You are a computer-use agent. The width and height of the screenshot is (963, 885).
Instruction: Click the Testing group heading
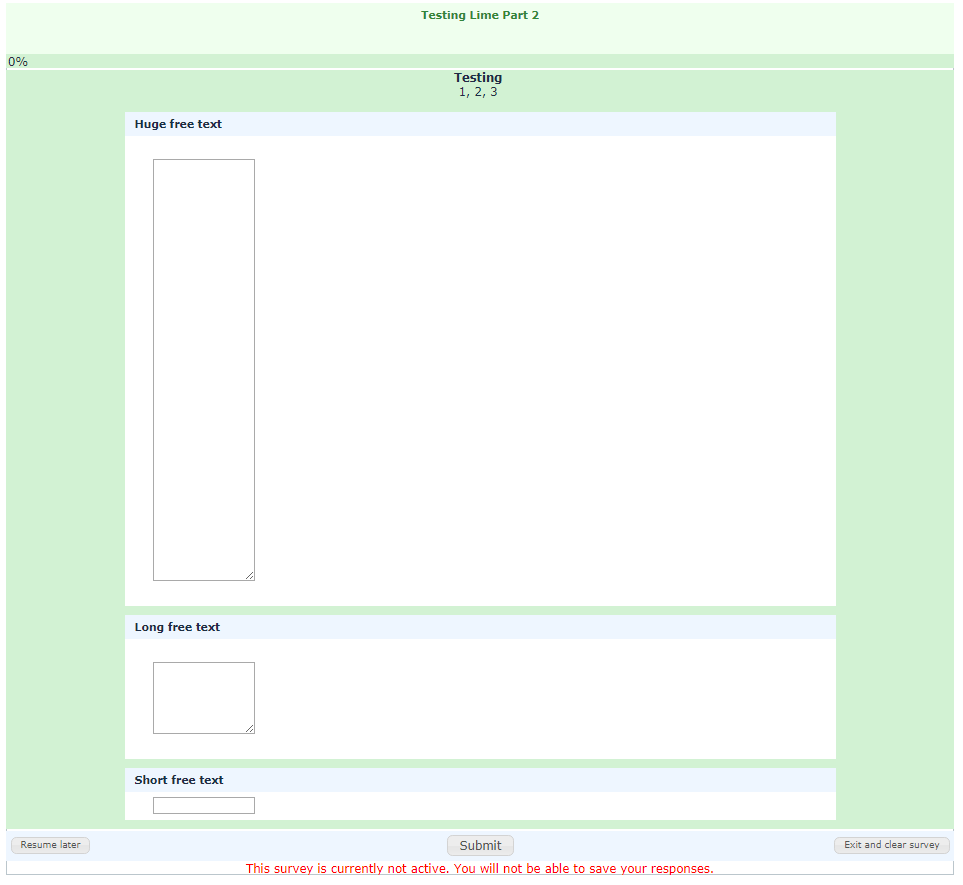(x=478, y=77)
